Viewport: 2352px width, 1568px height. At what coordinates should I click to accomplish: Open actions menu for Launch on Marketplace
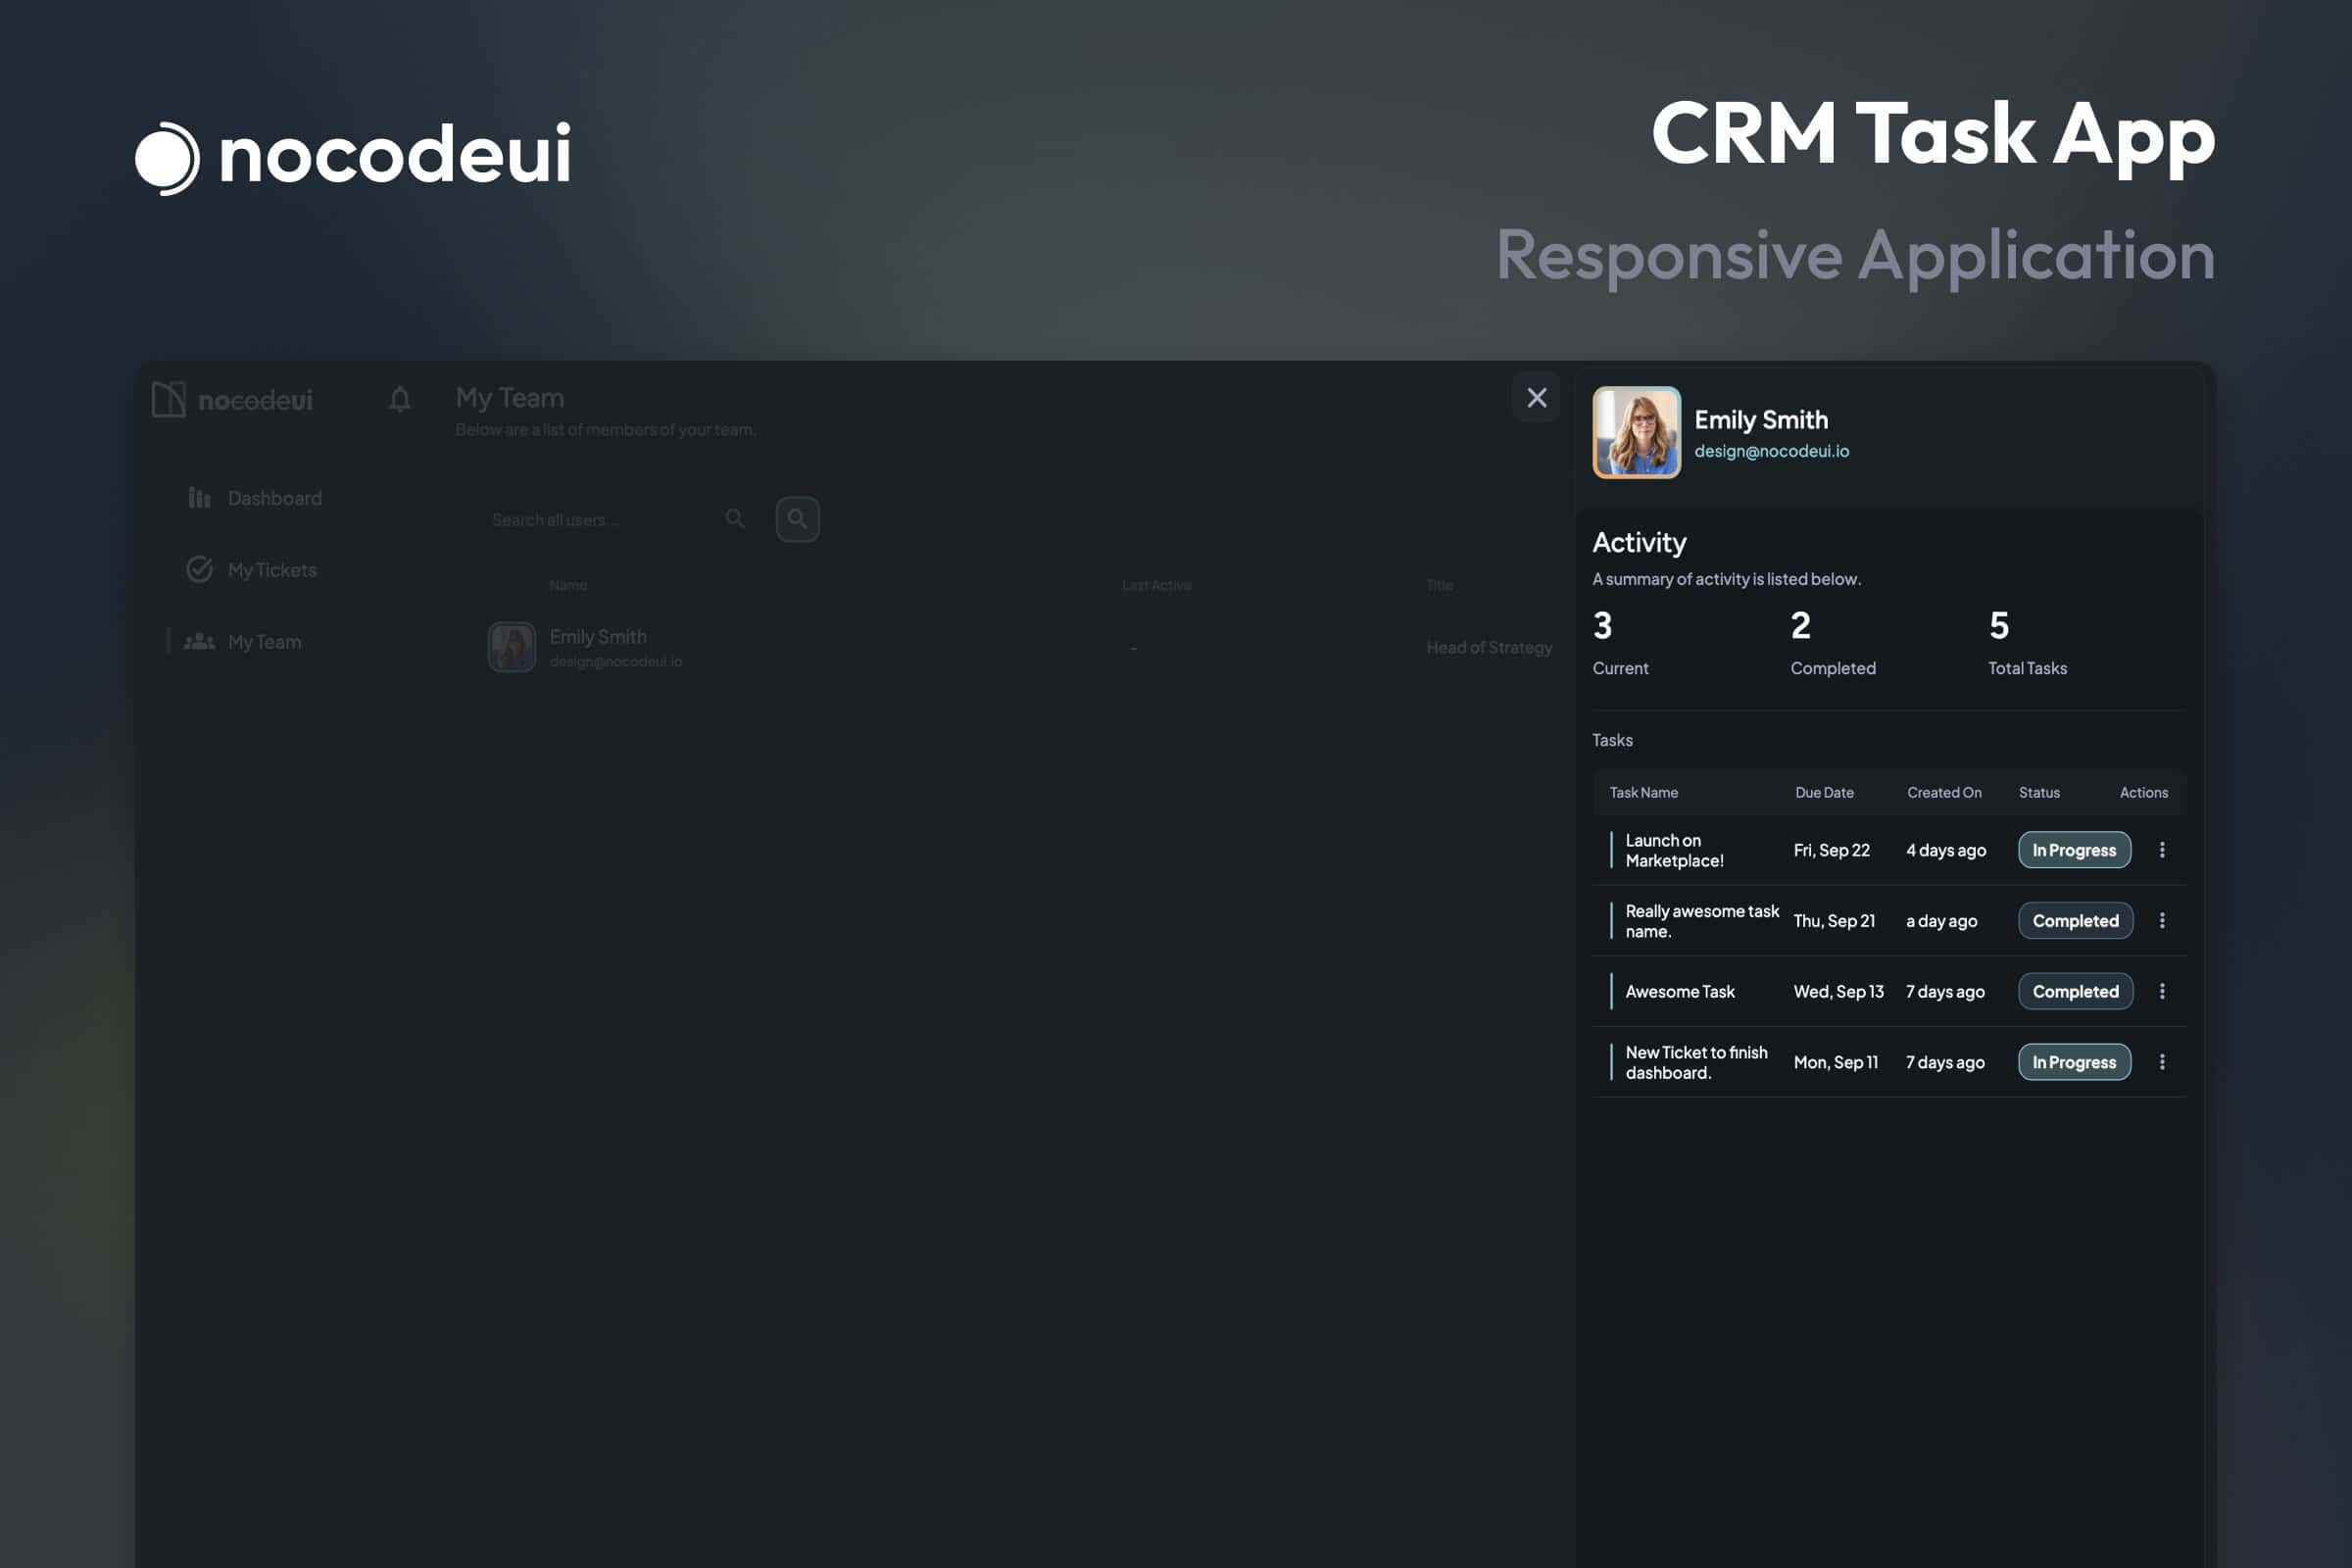click(2161, 850)
